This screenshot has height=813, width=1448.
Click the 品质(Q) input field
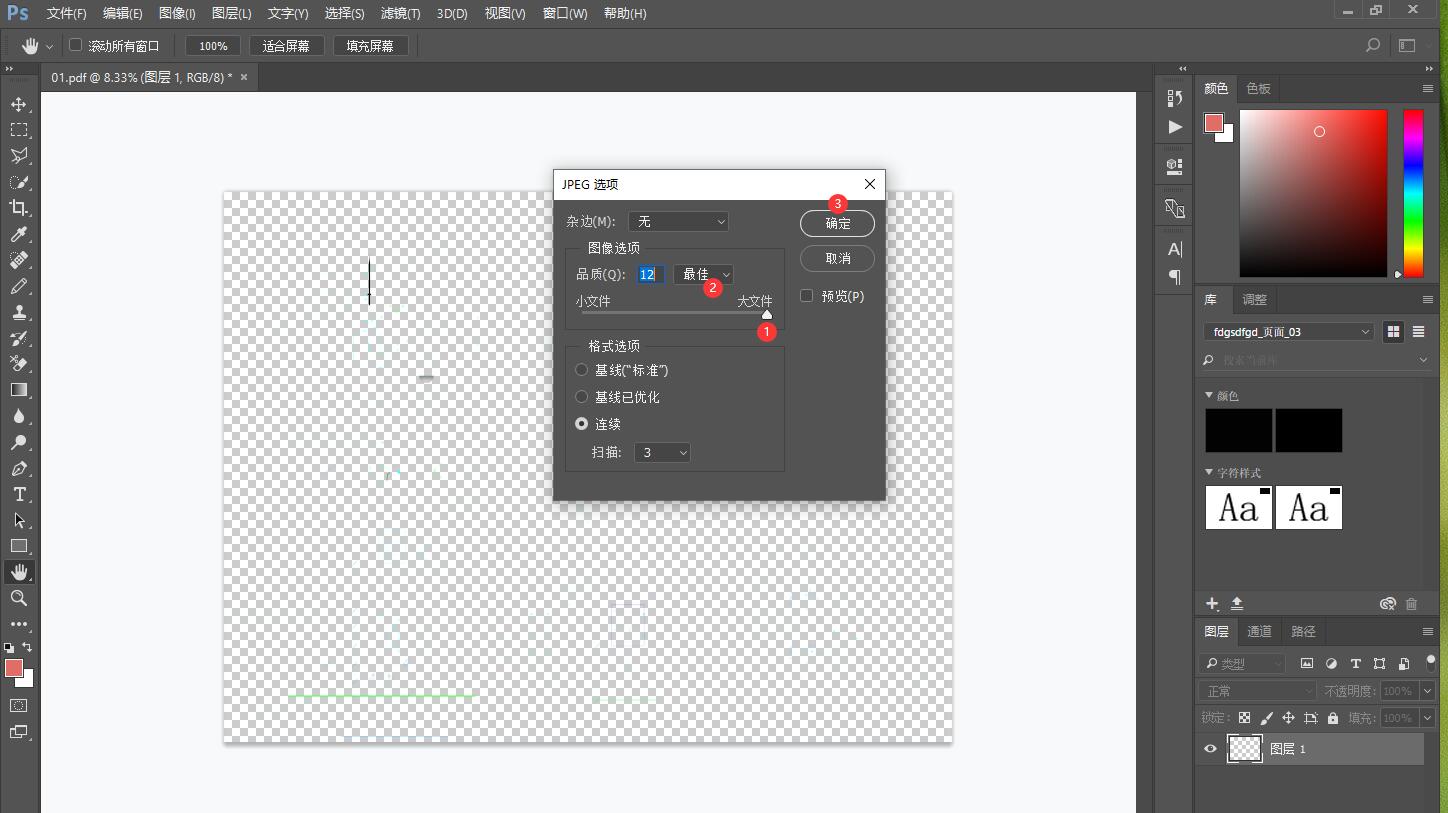(649, 274)
